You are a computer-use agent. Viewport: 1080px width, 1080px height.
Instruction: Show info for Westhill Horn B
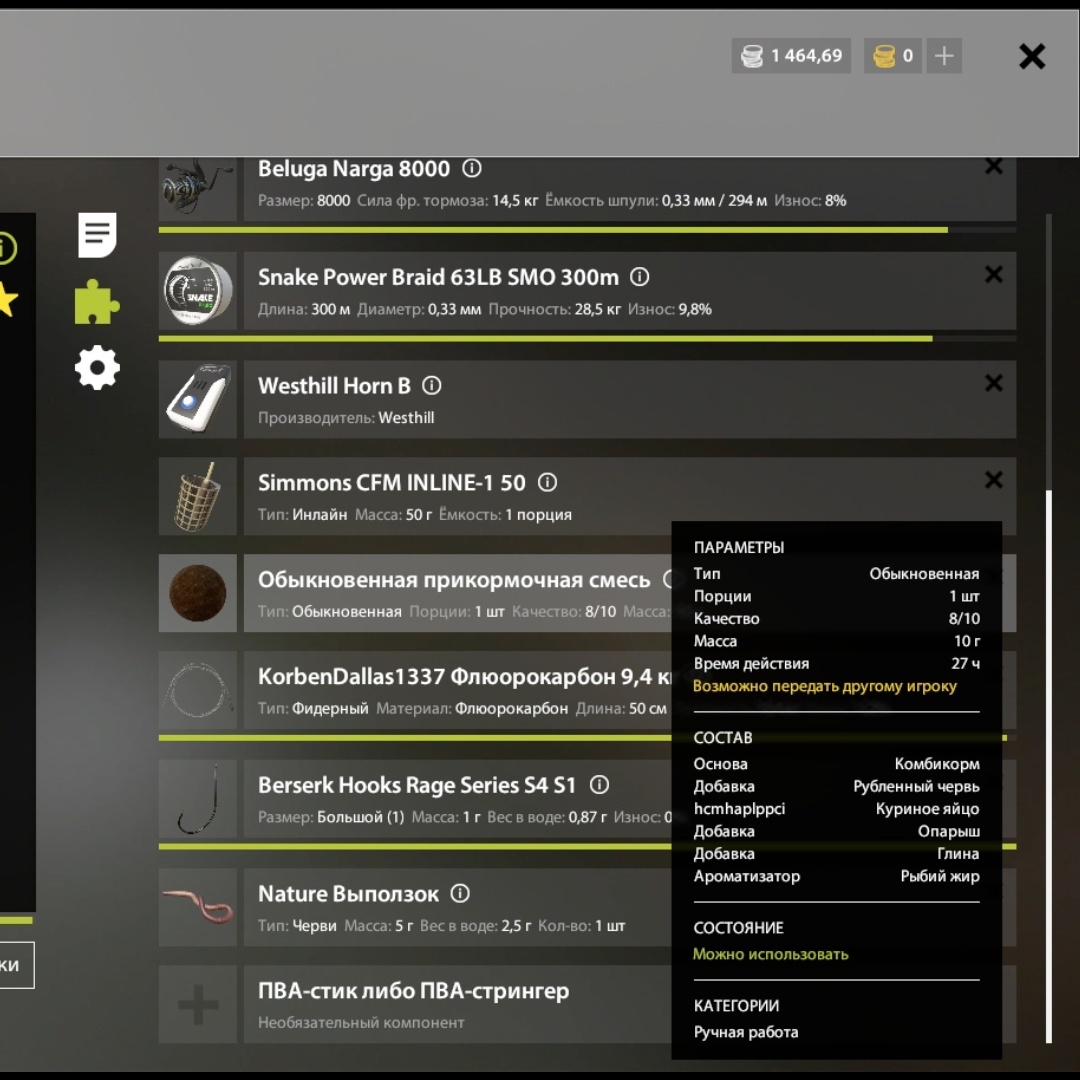(x=432, y=386)
